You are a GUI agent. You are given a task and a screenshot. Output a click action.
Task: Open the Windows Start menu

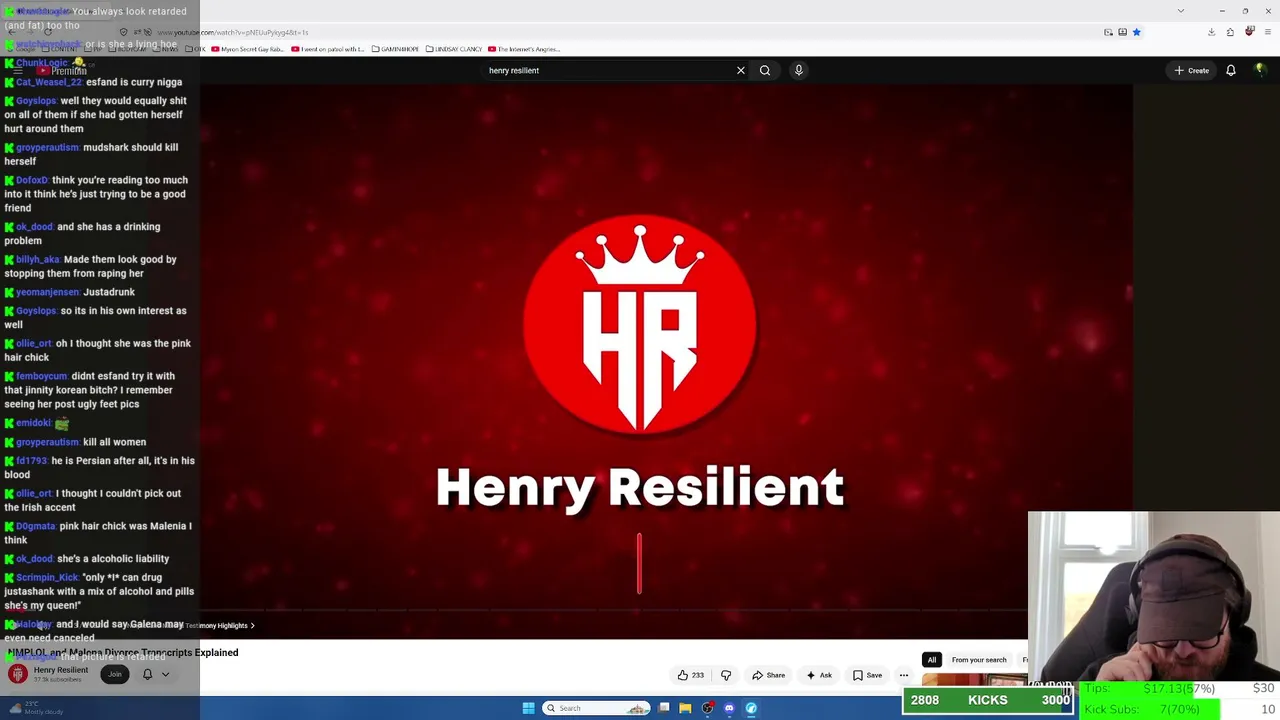[x=528, y=708]
